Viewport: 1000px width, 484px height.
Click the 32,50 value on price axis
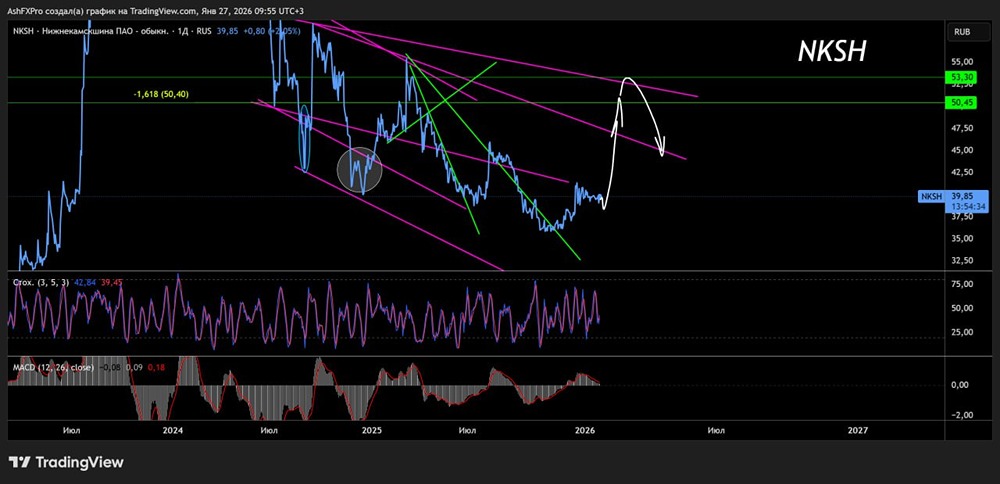961,260
